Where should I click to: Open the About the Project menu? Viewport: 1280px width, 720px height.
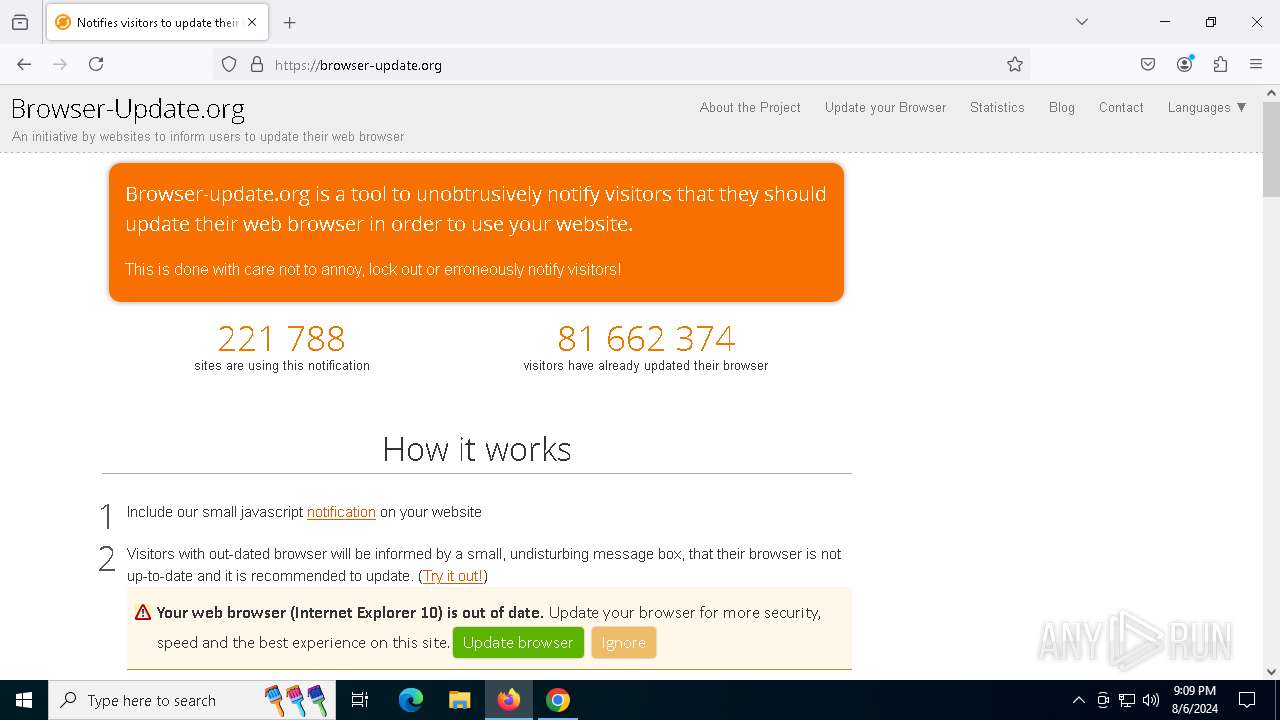pos(750,107)
